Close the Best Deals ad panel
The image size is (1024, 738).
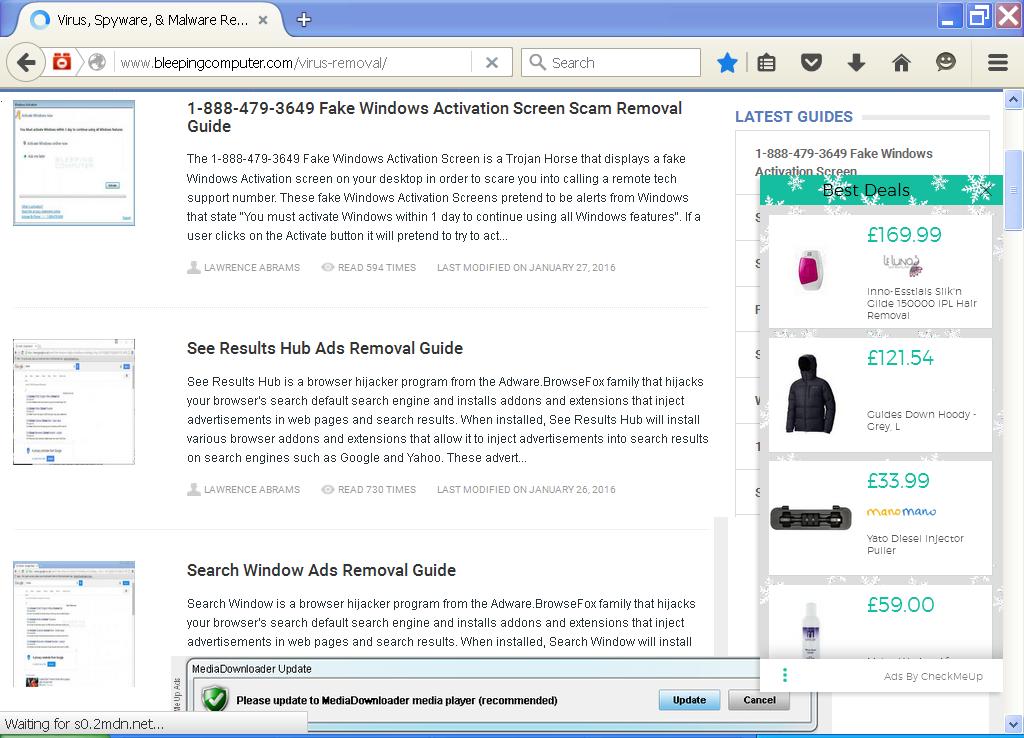pos(988,191)
